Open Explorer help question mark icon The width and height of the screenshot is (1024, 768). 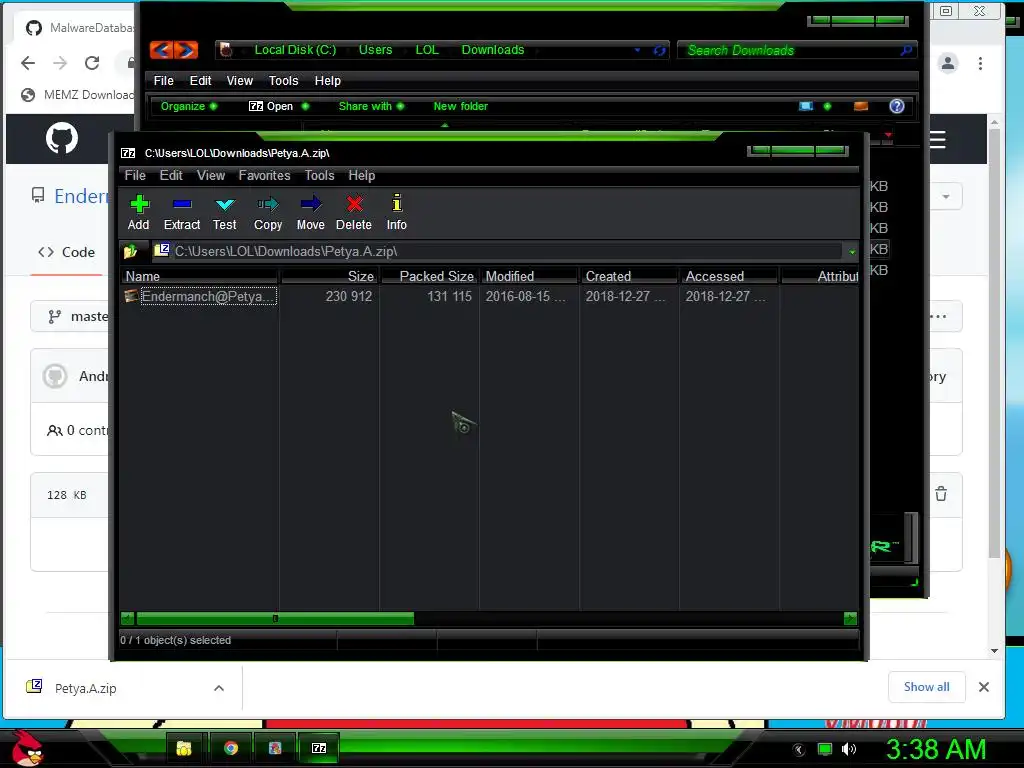[x=897, y=106]
